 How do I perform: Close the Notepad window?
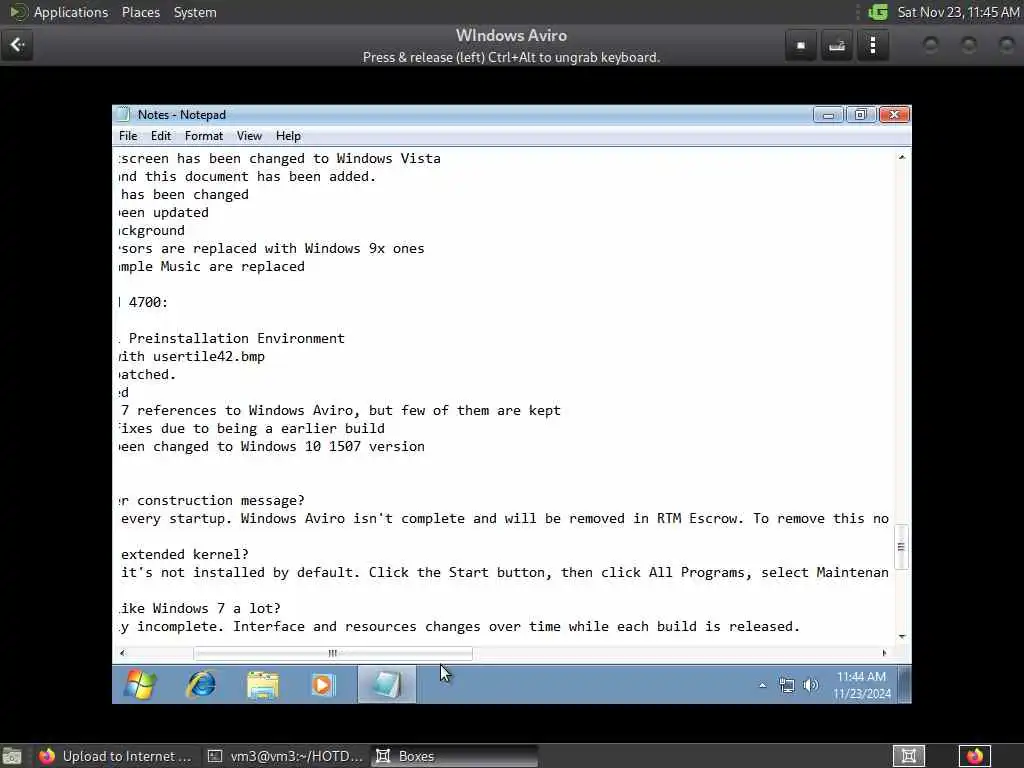(894, 115)
